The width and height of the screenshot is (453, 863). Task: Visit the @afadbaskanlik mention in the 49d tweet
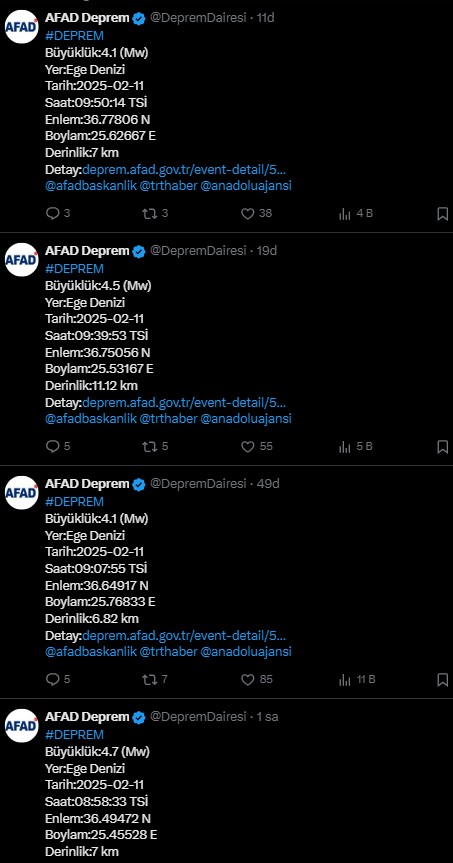pos(91,652)
